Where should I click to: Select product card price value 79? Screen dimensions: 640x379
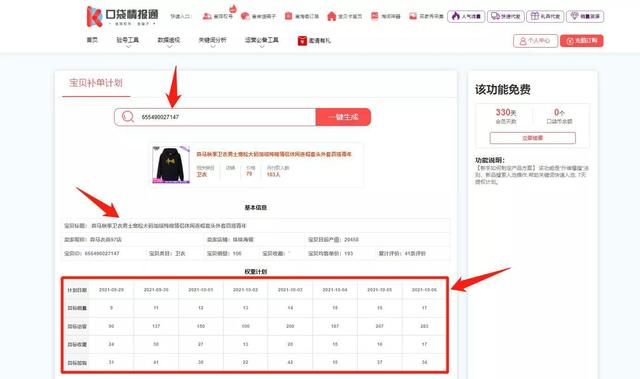pyautogui.click(x=249, y=174)
